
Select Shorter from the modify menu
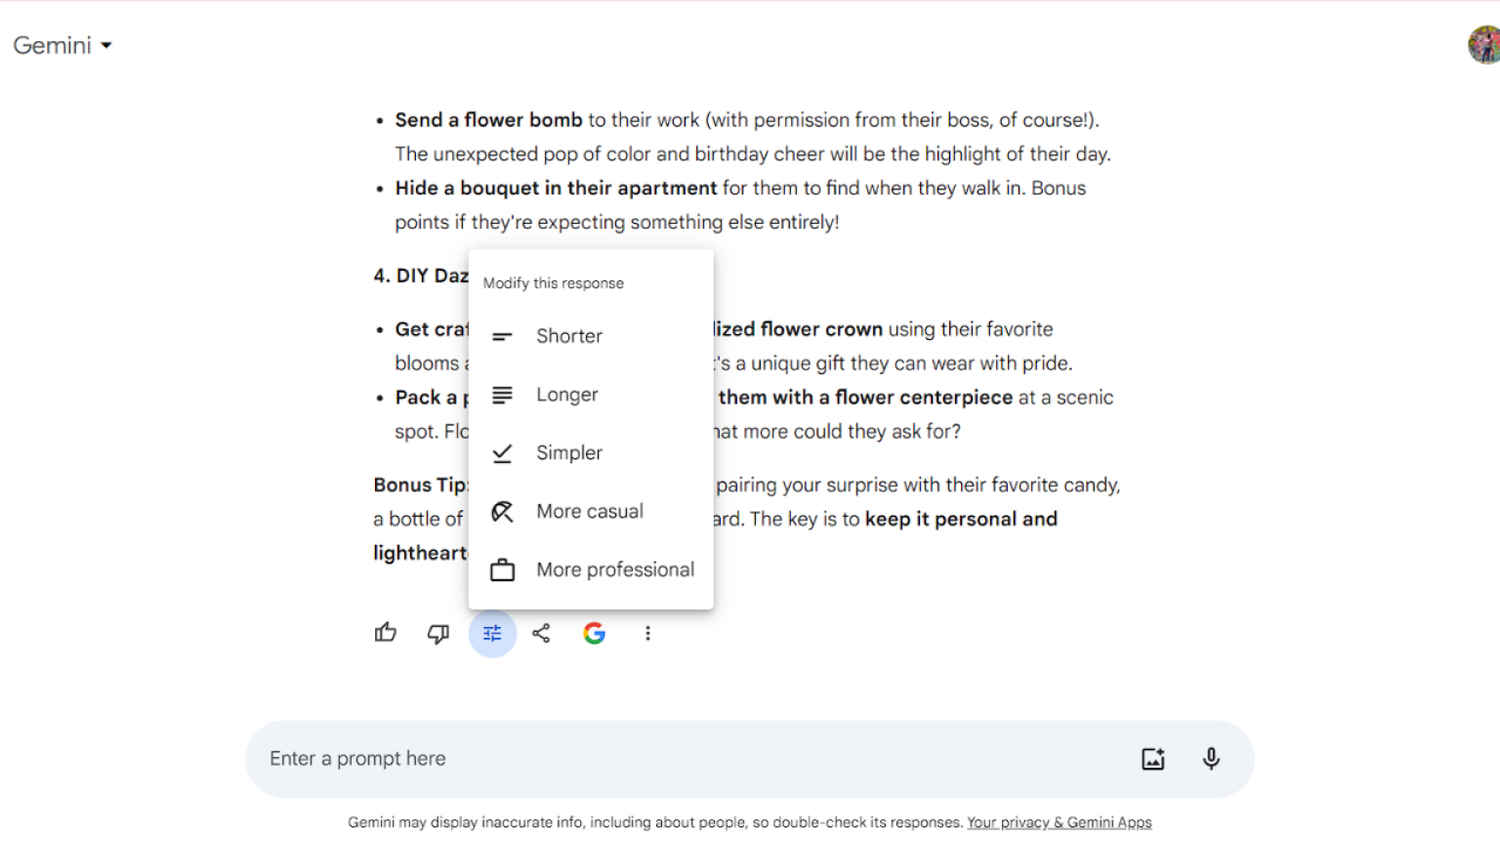(x=569, y=336)
